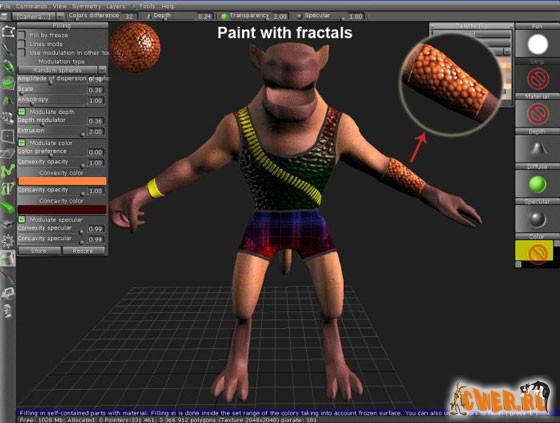
Task: Pick the dark red Concavity color swatch
Action: click(x=62, y=209)
